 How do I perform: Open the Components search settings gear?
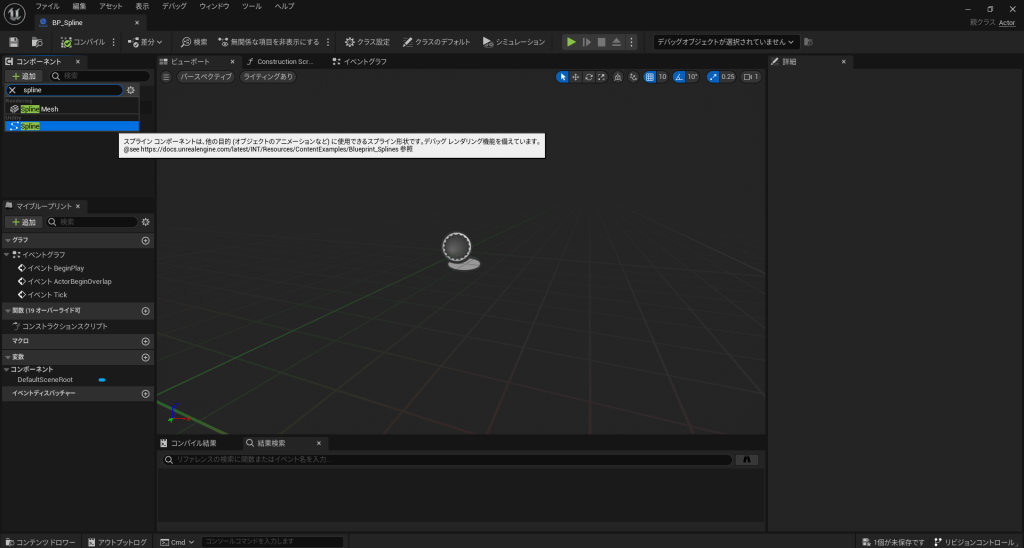pyautogui.click(x=130, y=90)
